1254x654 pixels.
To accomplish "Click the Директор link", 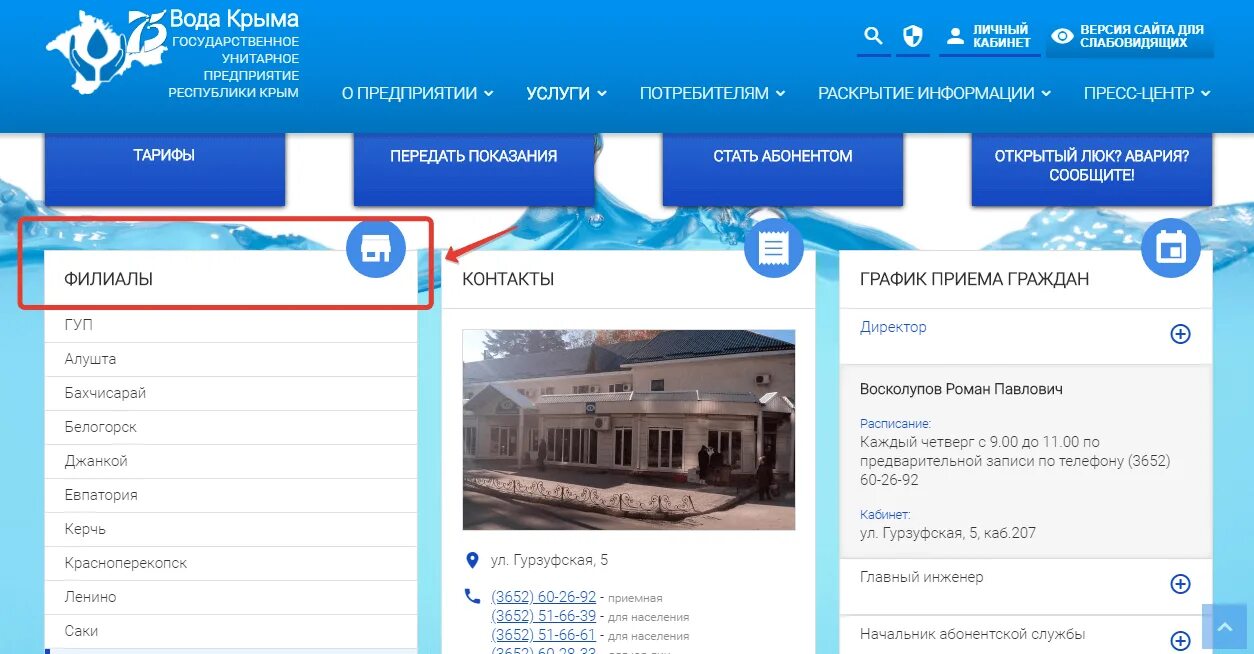I will coord(893,327).
